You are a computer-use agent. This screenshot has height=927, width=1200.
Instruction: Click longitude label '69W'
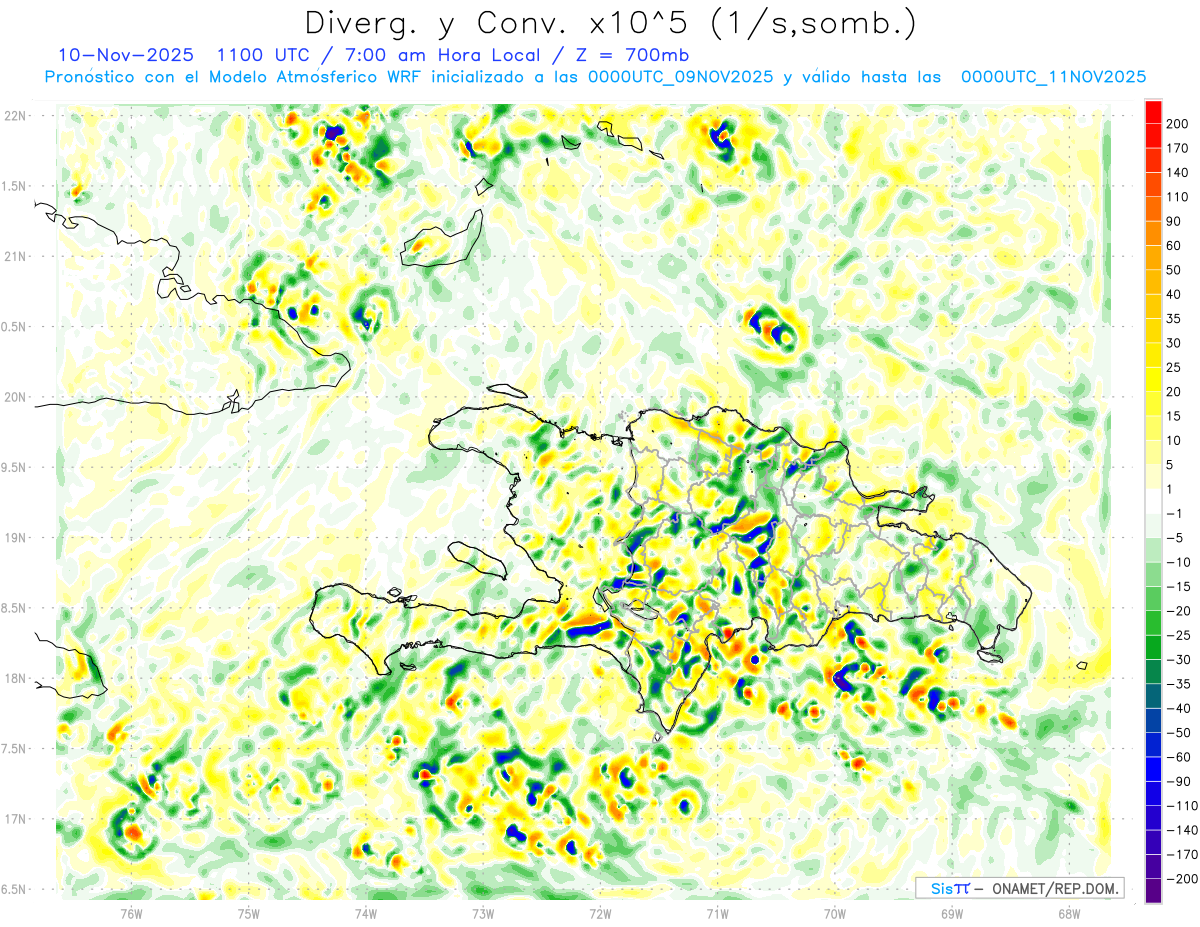point(951,914)
